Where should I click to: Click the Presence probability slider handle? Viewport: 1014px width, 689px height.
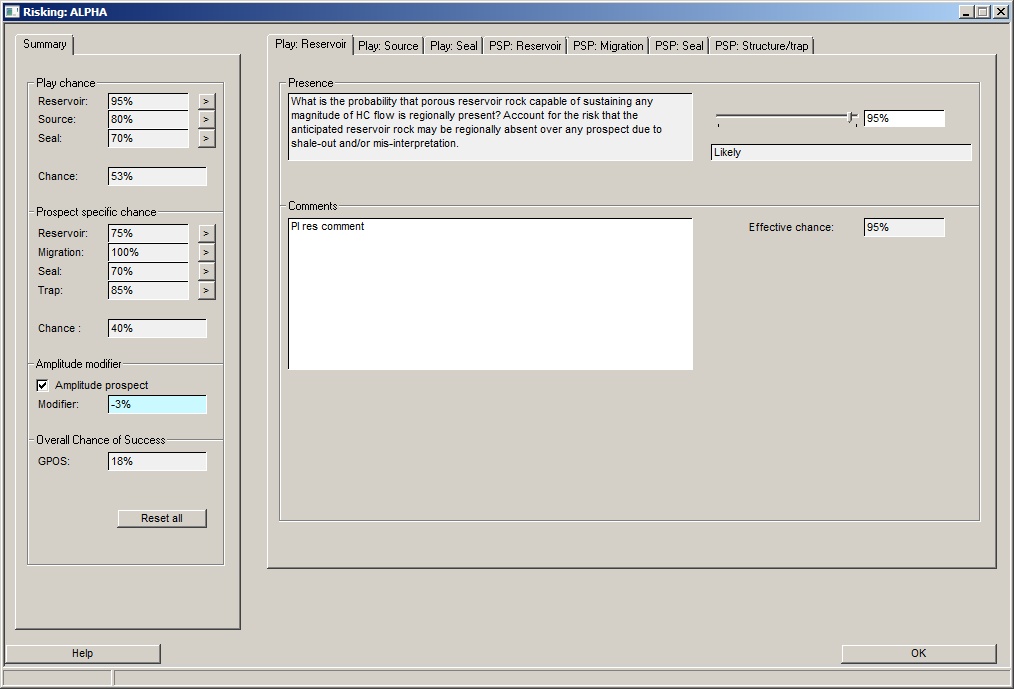[x=852, y=118]
